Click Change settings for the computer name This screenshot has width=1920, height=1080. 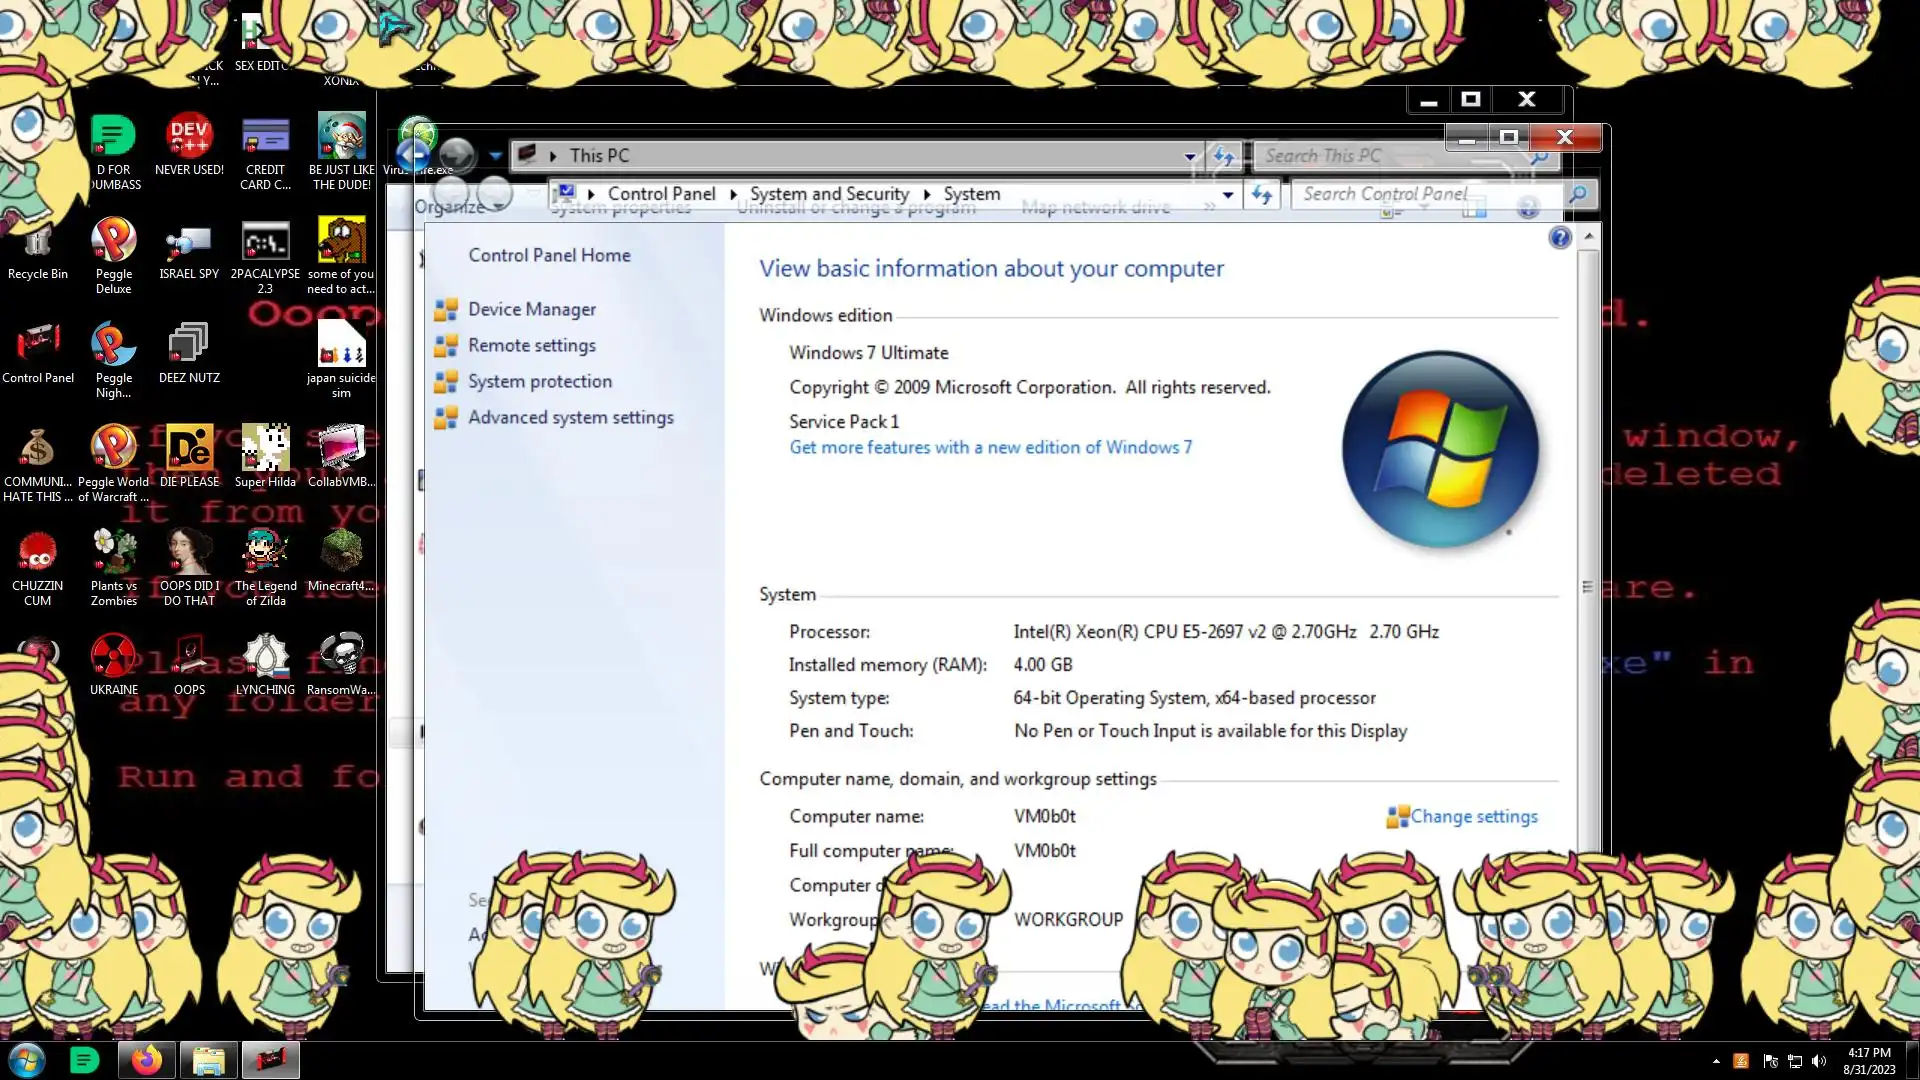pos(1473,817)
